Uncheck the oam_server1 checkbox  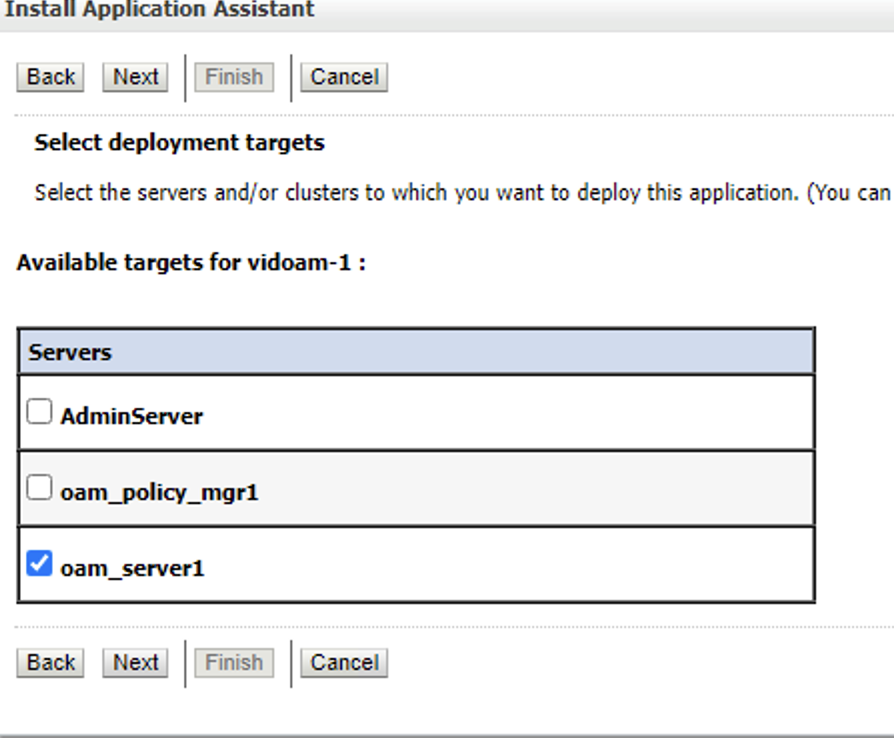point(39,564)
